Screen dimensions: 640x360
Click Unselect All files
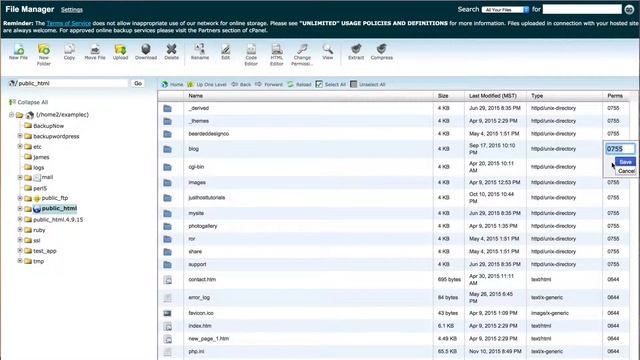click(x=368, y=84)
